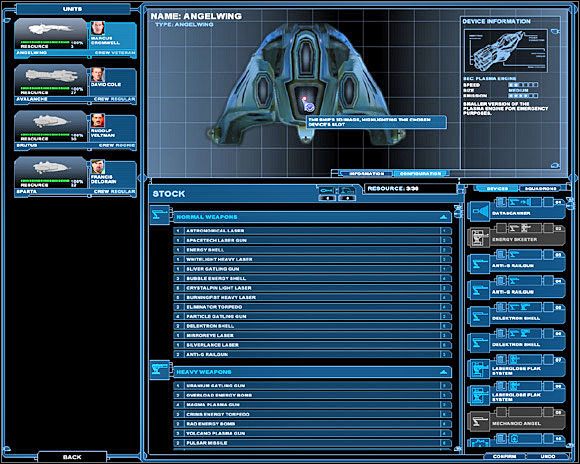Open the Devices tab
Image resolution: width=580 pixels, height=464 pixels.
[497, 189]
